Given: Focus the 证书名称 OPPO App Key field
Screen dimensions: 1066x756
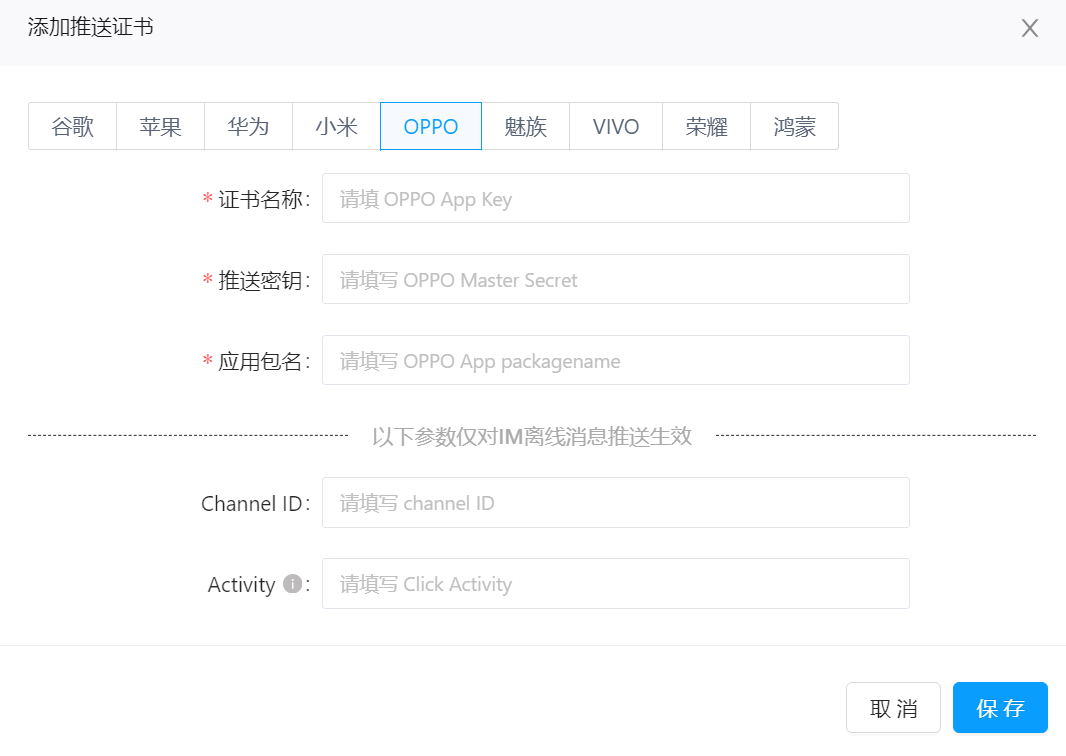Looking at the screenshot, I should click(615, 199).
